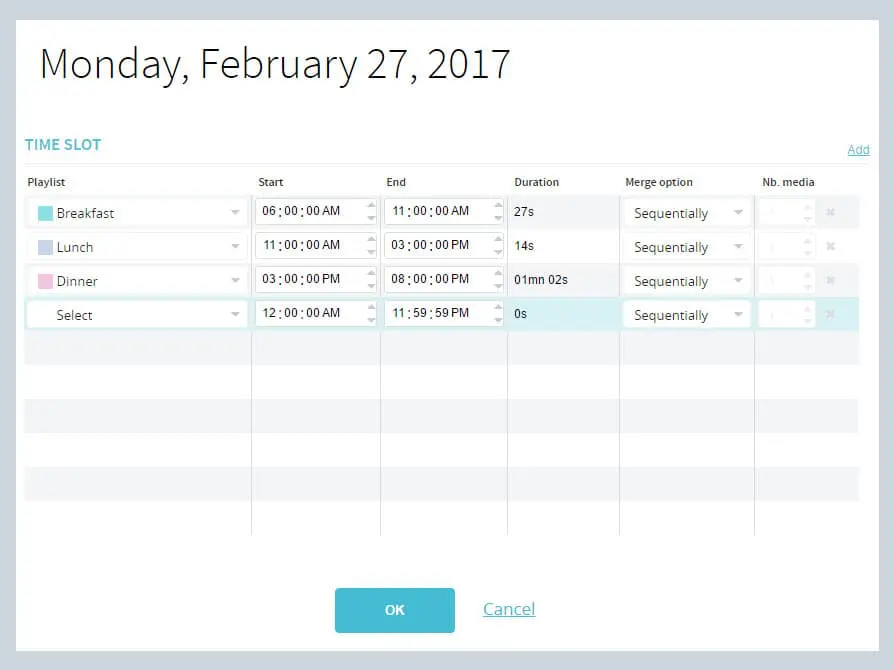Click the 11:59:59 PM end time field

pyautogui.click(x=437, y=313)
